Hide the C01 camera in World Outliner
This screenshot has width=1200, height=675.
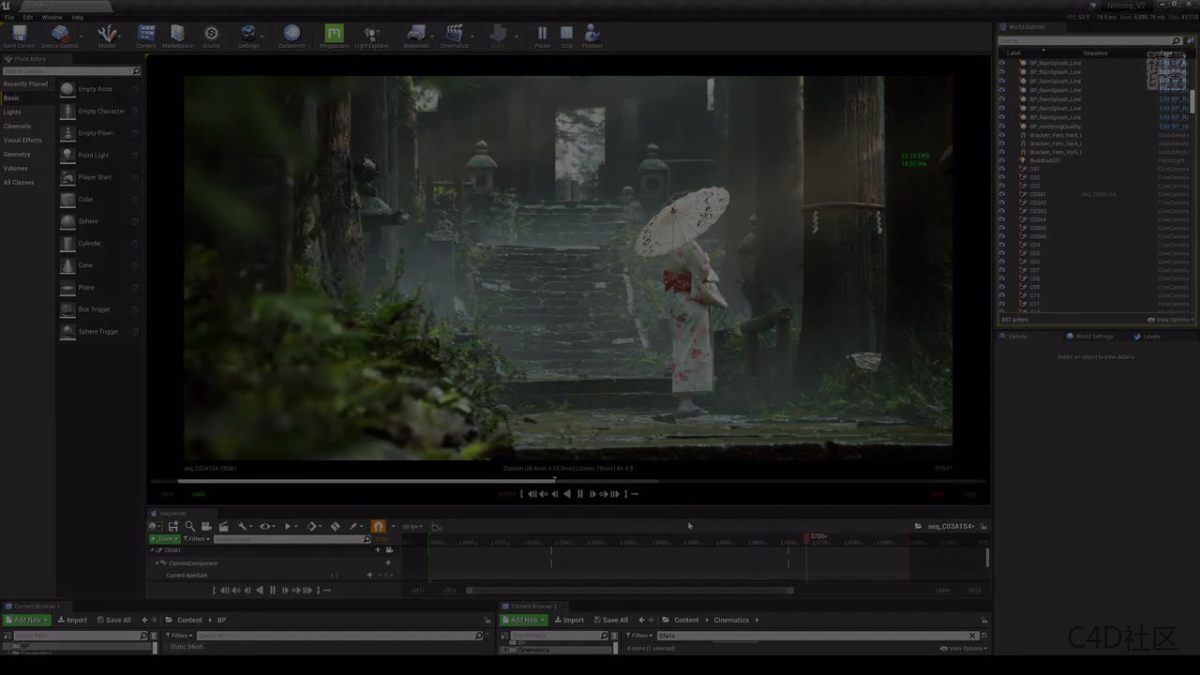point(1002,169)
